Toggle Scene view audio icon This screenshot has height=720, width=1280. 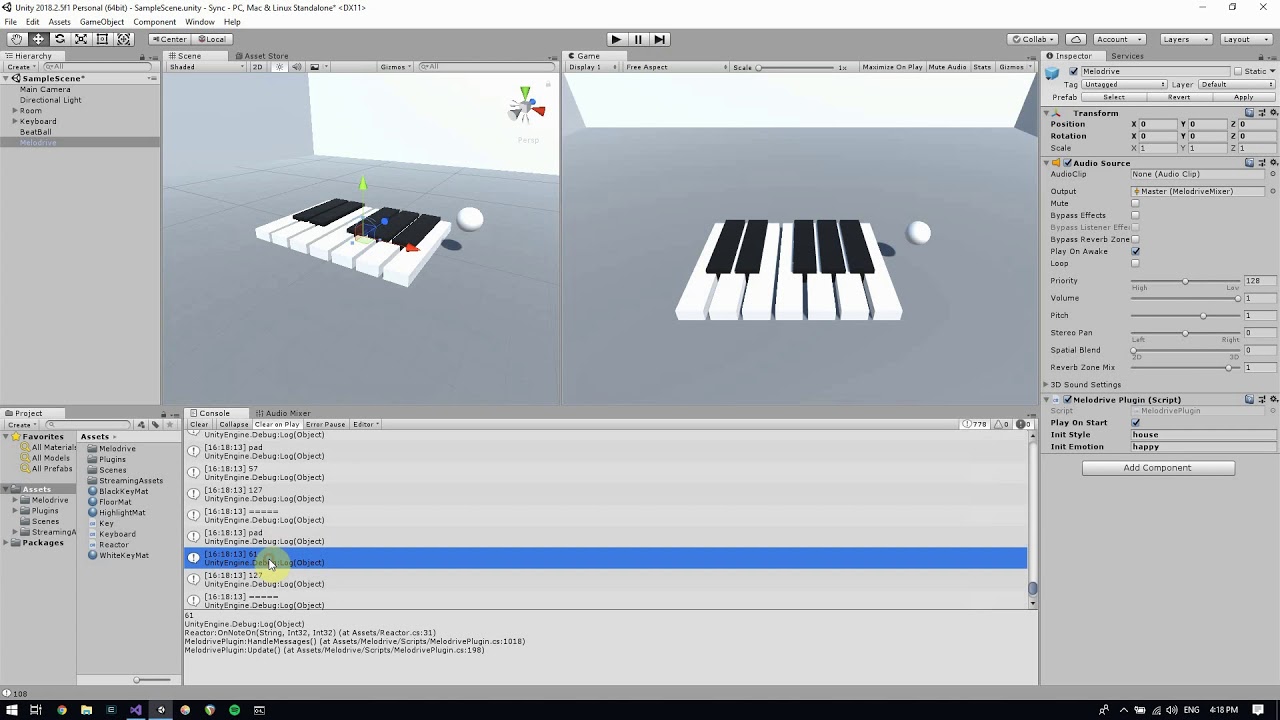(x=297, y=67)
